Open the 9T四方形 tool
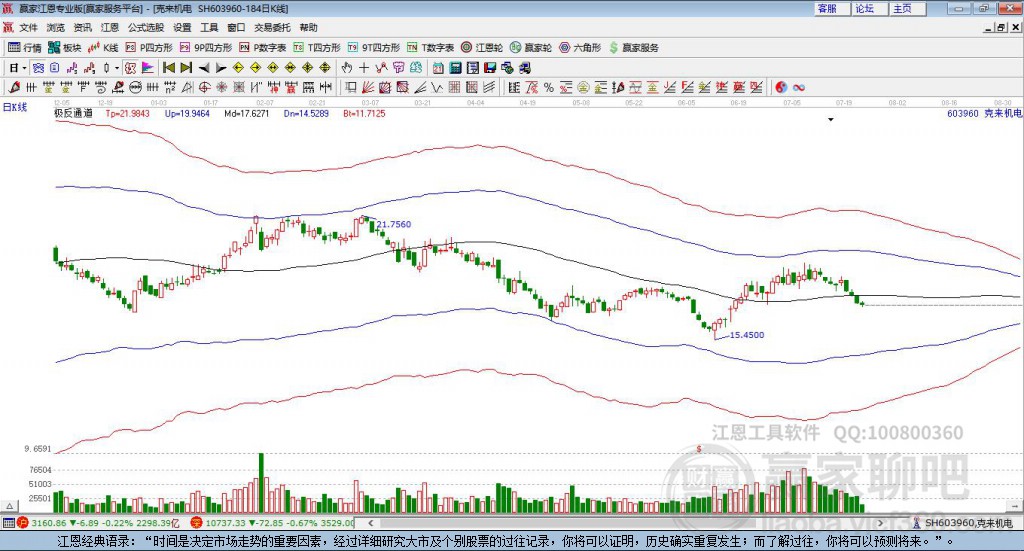Screen dimensions: 1024x551 click(374, 48)
